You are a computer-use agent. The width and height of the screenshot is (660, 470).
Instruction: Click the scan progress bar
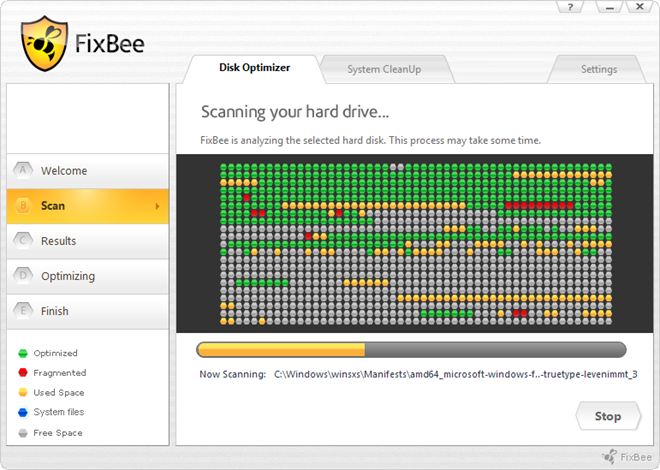[x=411, y=350]
